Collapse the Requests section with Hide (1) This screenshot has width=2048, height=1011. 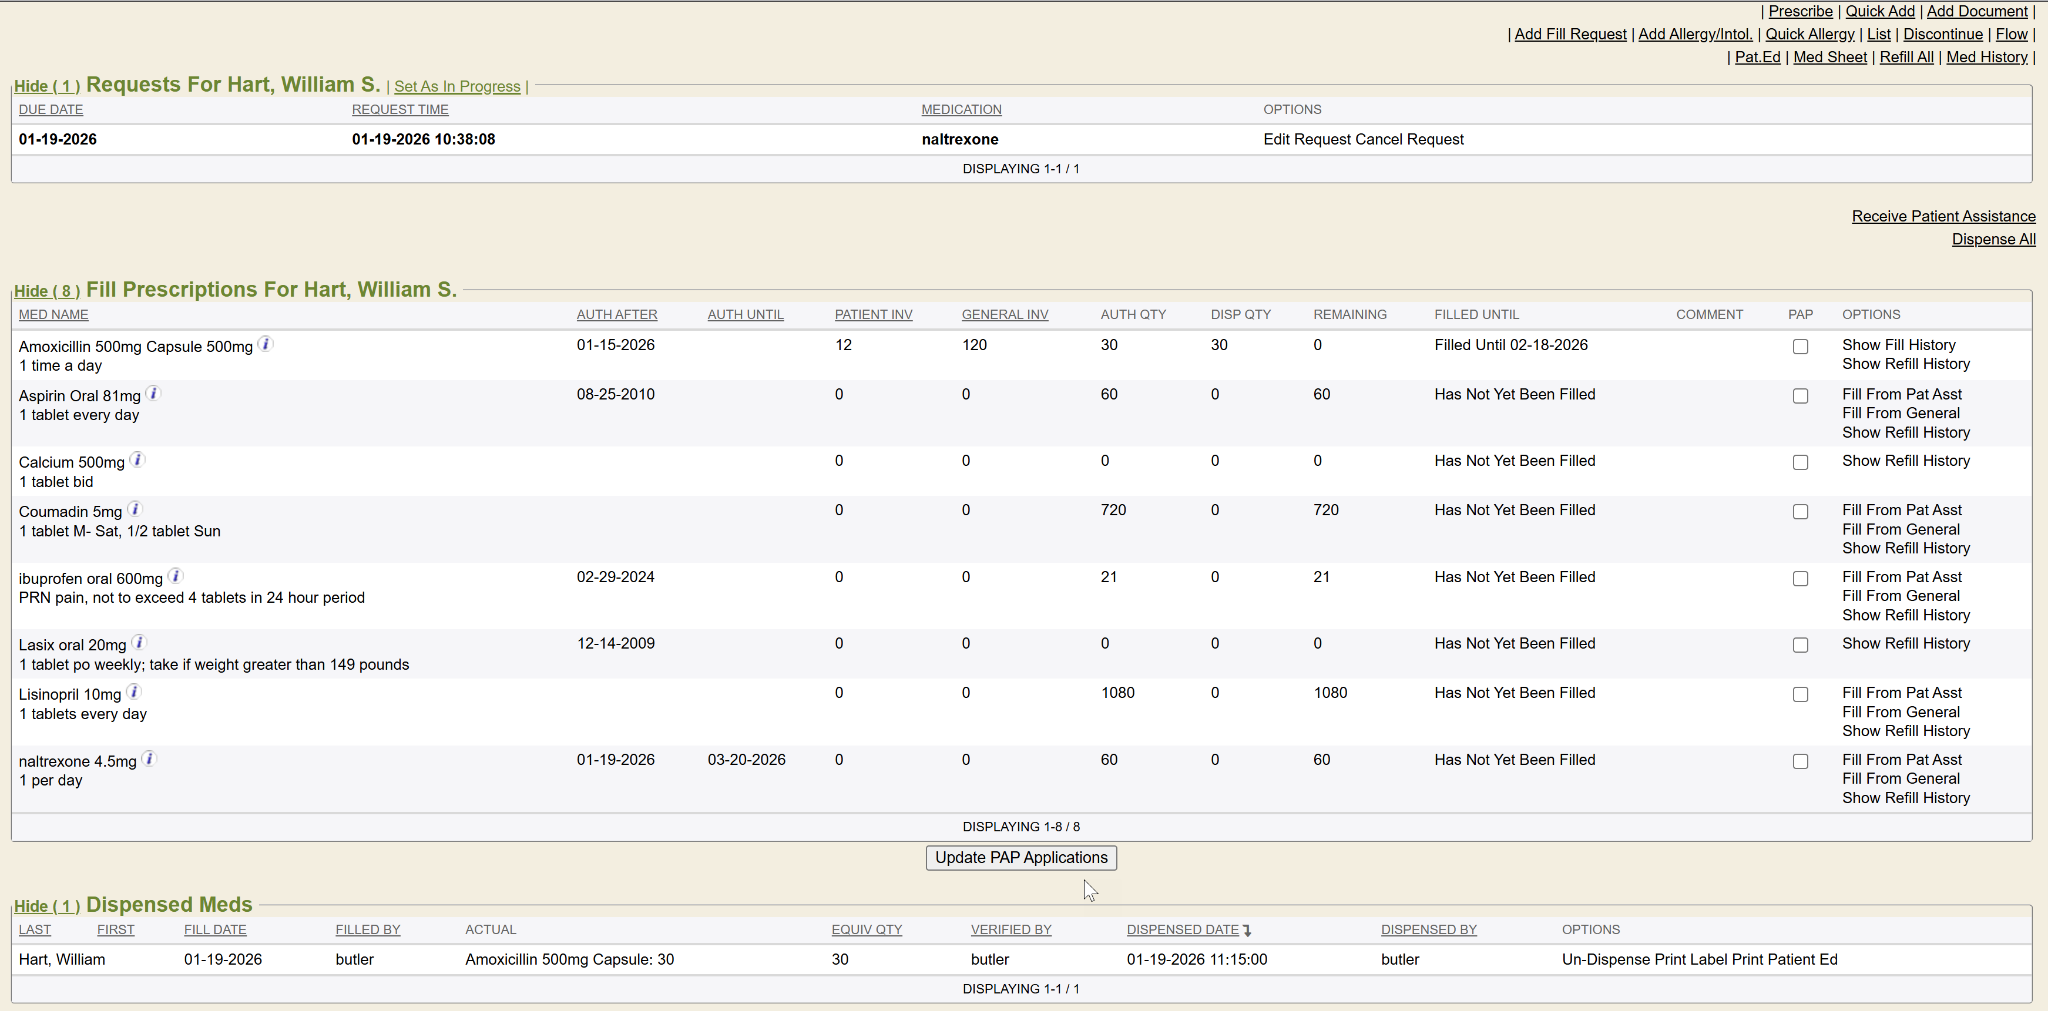pos(47,87)
